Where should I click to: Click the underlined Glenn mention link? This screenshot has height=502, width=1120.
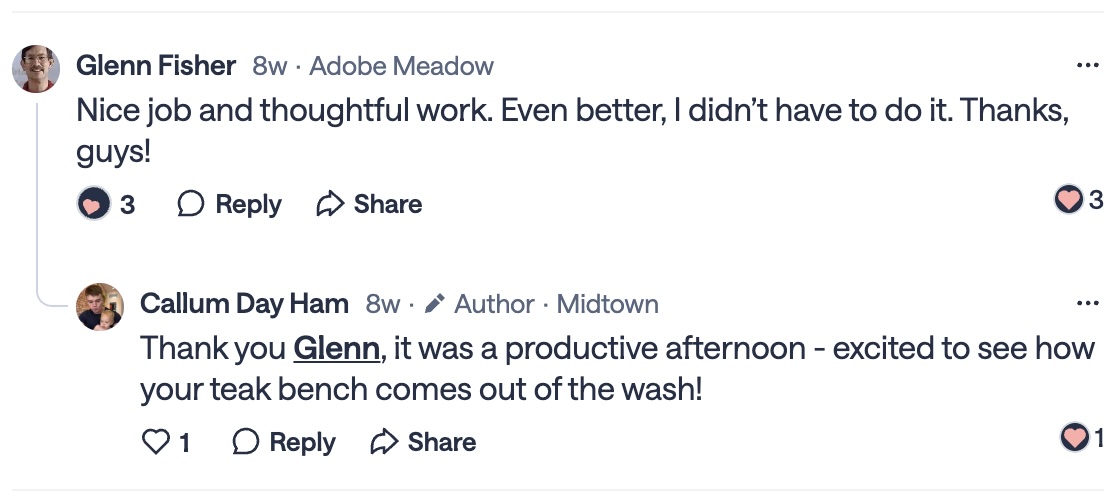click(x=336, y=349)
